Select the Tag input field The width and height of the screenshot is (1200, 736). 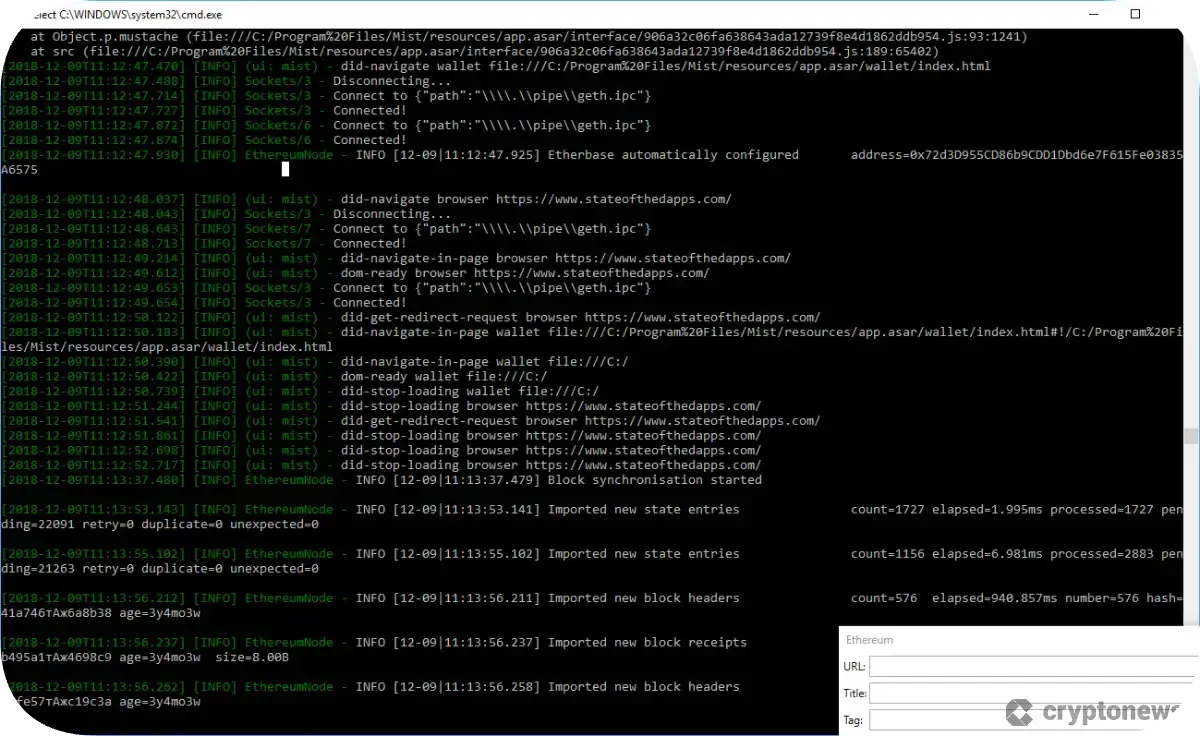[x=1032, y=720]
